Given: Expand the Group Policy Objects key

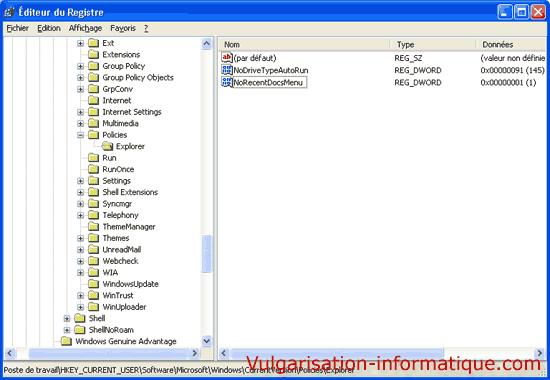Looking at the screenshot, I should click(x=81, y=78).
